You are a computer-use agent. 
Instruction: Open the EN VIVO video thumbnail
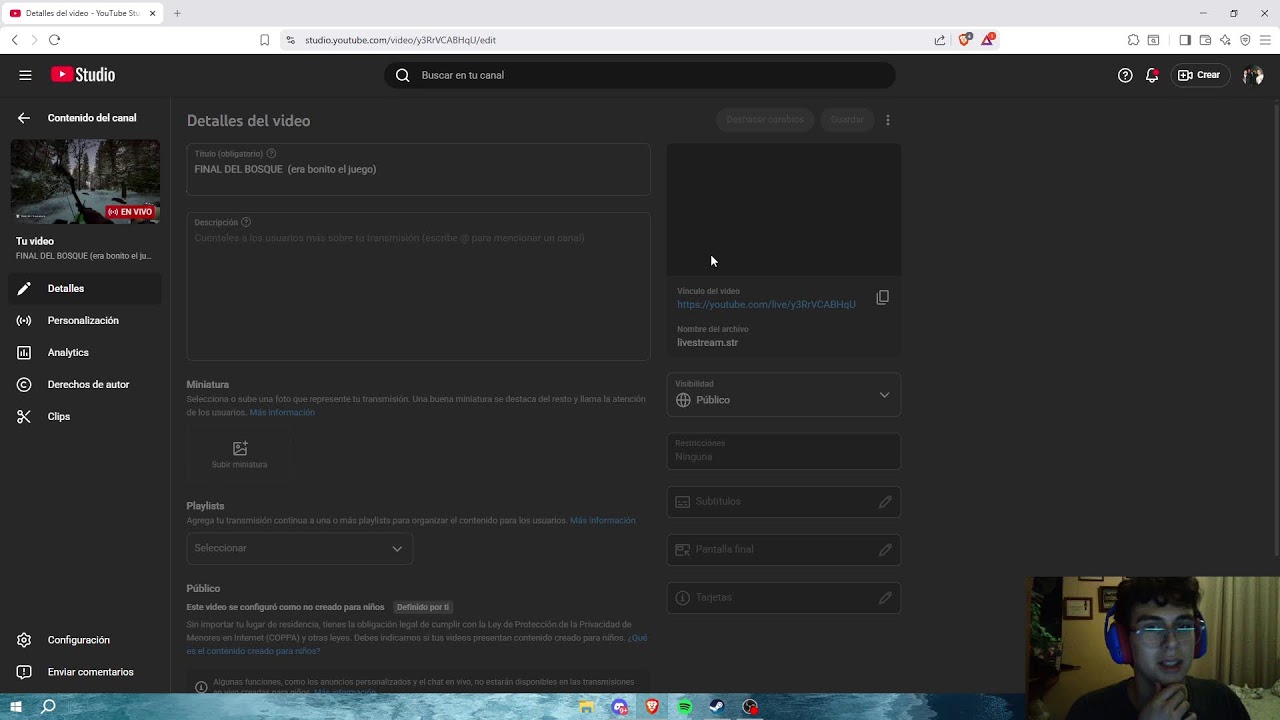pos(85,181)
